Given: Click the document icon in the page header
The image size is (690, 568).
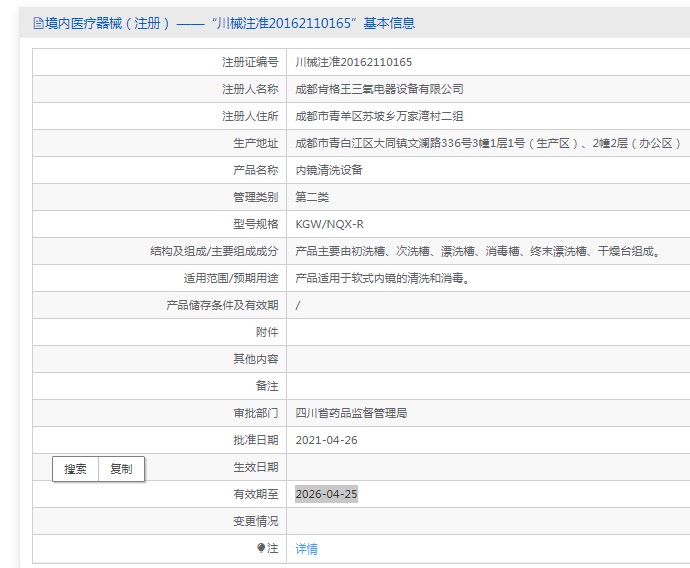Looking at the screenshot, I should 39,23.
